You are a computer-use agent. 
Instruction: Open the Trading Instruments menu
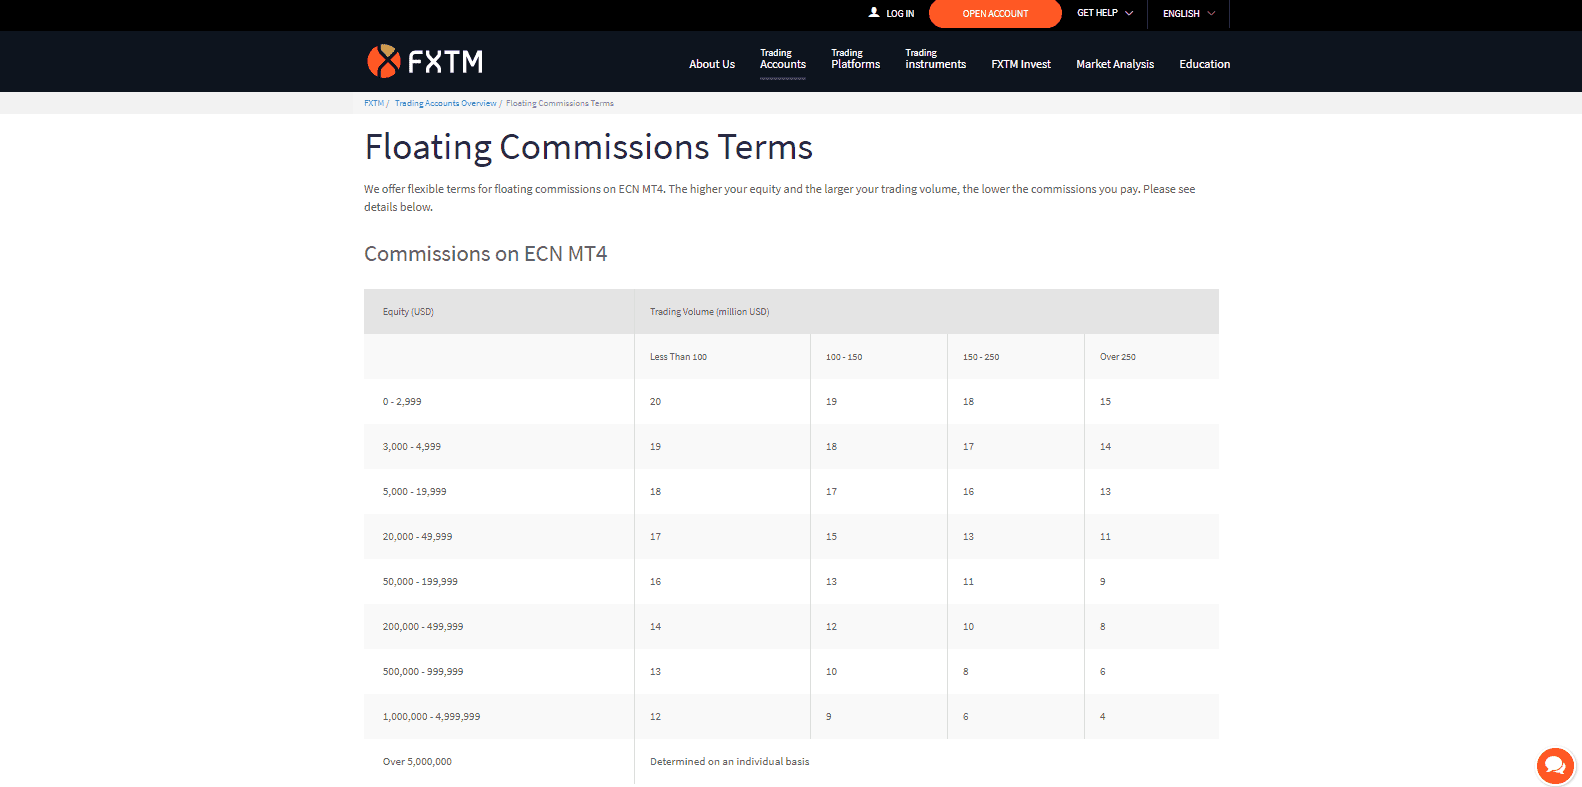pos(936,59)
